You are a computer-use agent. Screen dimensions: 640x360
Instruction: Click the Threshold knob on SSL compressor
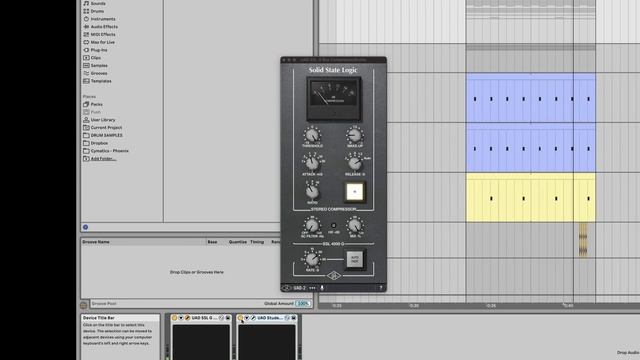click(x=312, y=135)
